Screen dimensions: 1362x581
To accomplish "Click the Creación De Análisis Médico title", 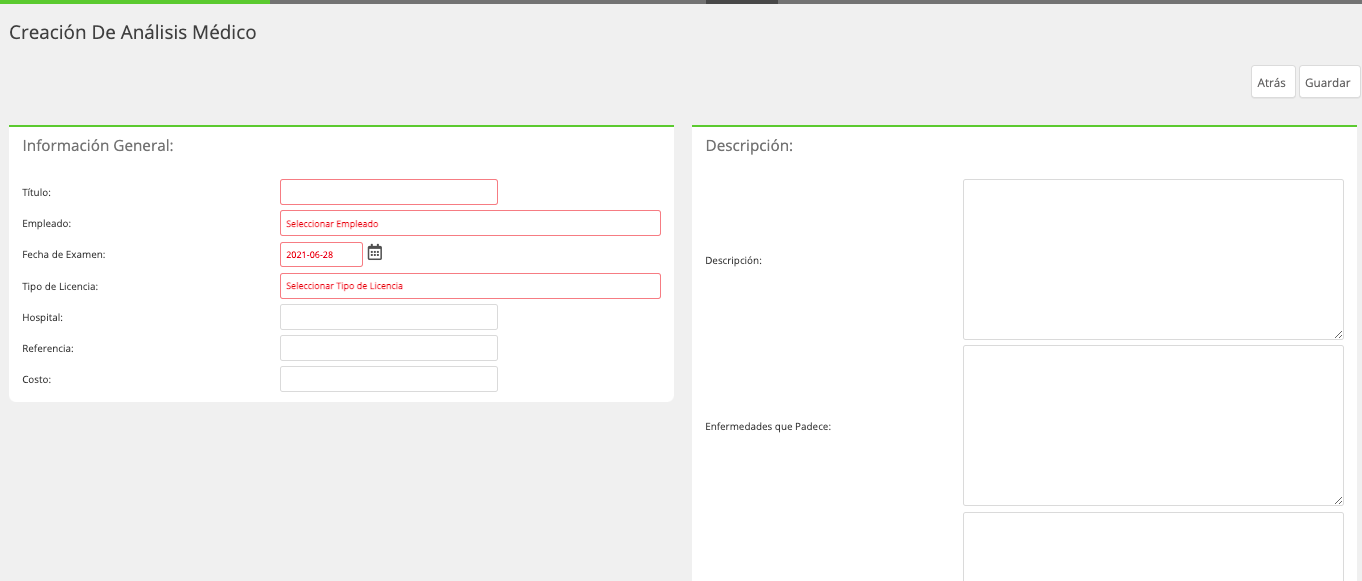I will click(x=133, y=33).
